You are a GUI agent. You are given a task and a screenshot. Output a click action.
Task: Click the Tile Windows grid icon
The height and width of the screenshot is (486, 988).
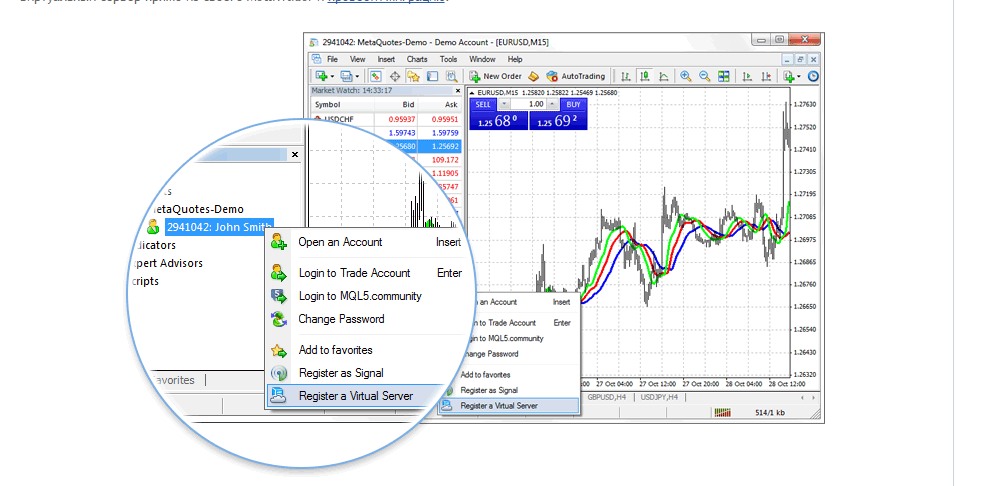click(x=723, y=76)
